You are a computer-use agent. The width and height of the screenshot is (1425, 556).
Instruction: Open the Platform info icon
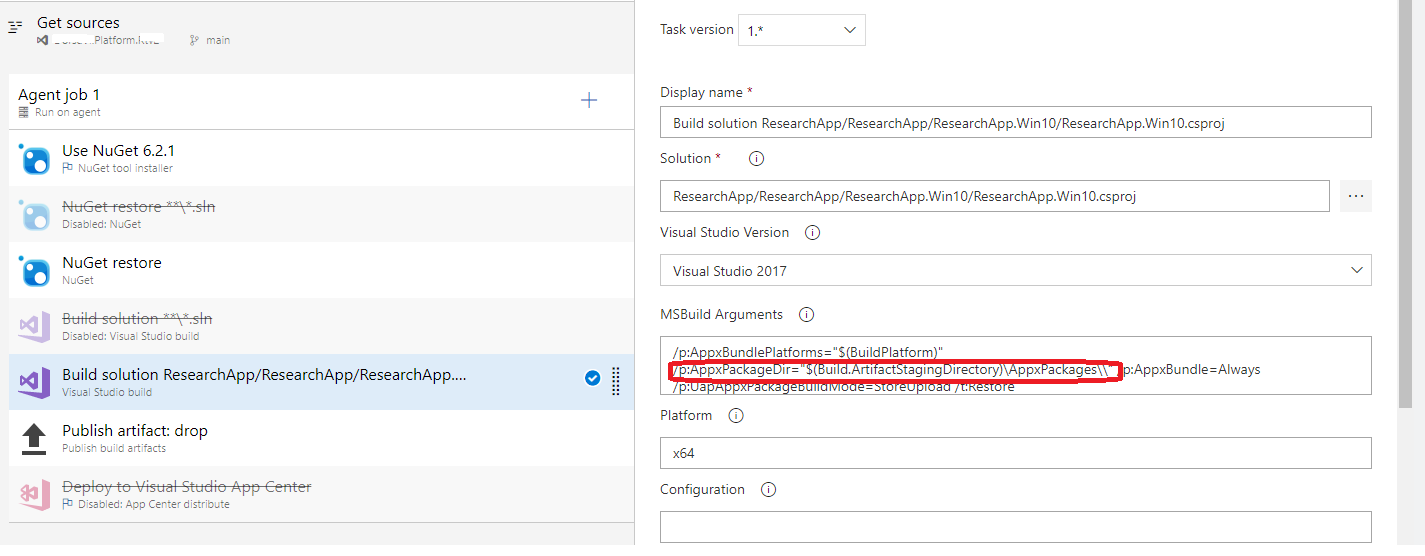(736, 416)
